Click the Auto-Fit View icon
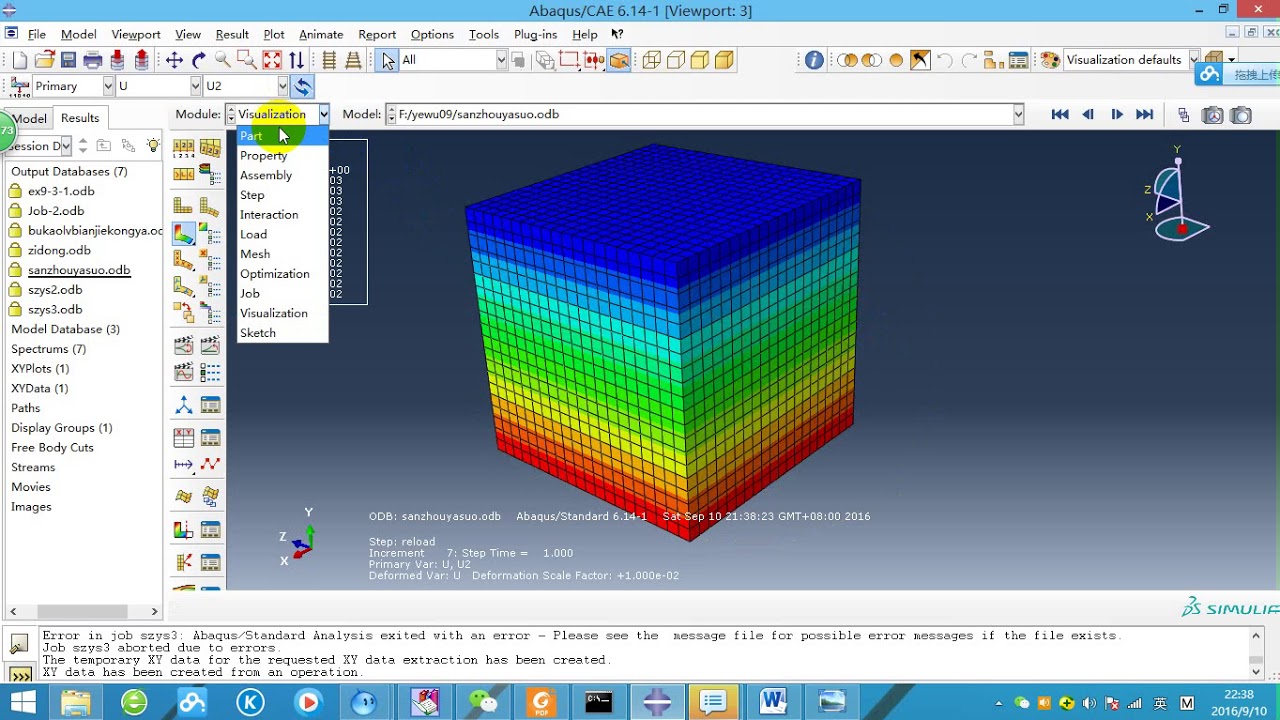This screenshot has height=720, width=1280. pyautogui.click(x=272, y=60)
